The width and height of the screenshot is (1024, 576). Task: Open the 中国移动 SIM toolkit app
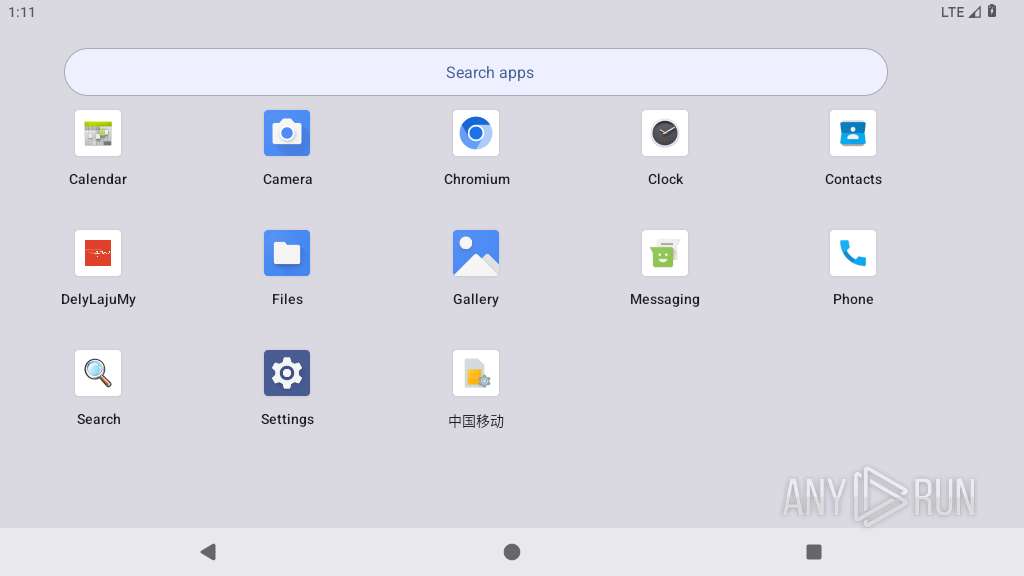476,374
